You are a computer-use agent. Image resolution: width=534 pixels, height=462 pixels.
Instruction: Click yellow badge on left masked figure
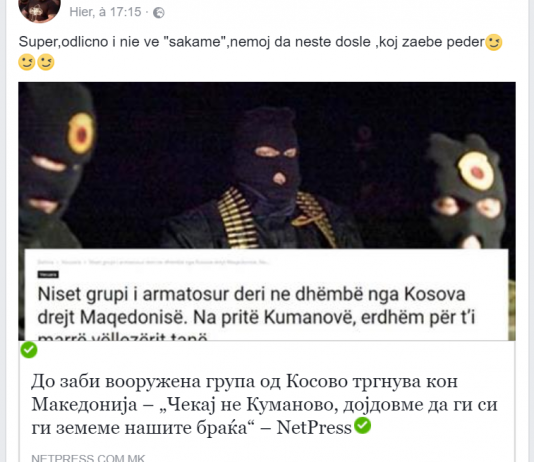tap(81, 133)
